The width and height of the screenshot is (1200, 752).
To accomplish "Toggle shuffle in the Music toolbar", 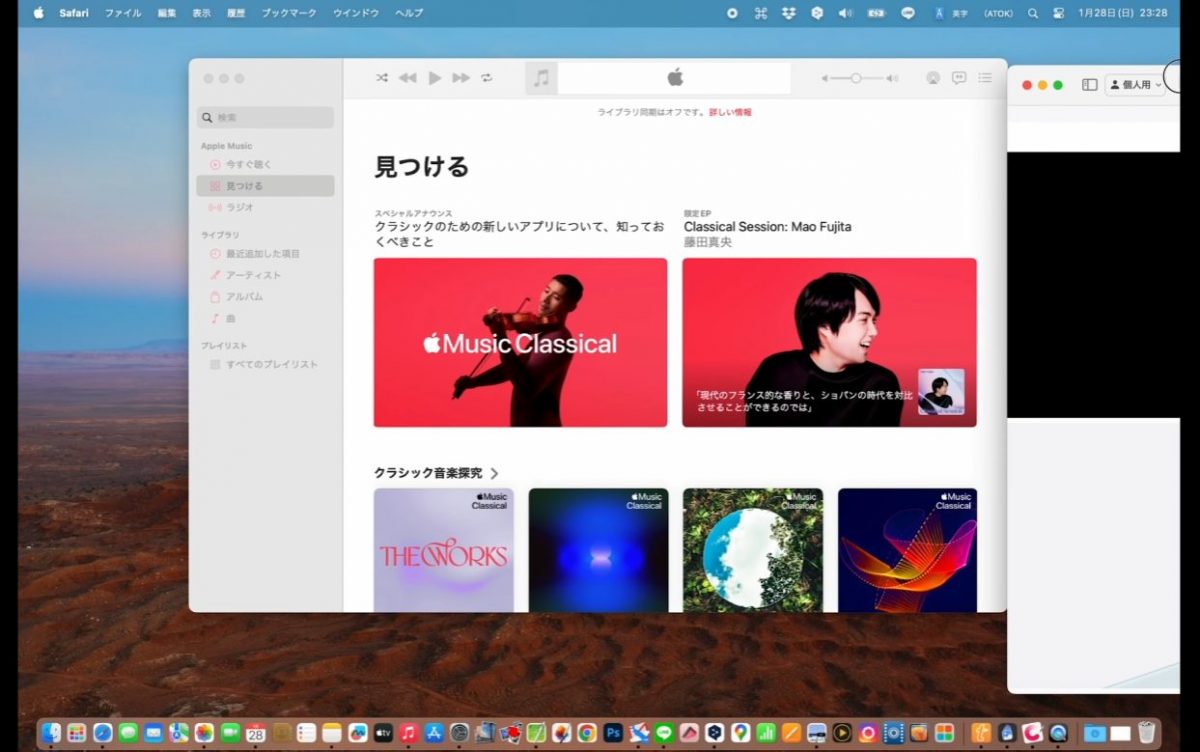I will 382,78.
